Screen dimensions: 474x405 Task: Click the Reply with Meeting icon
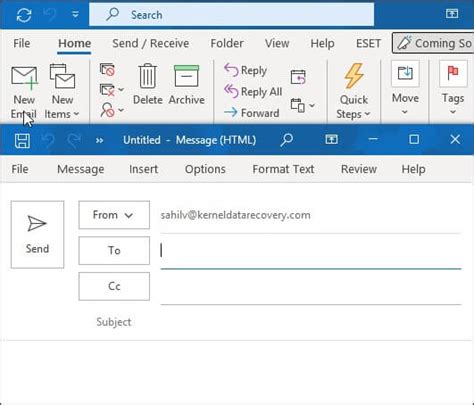point(298,77)
